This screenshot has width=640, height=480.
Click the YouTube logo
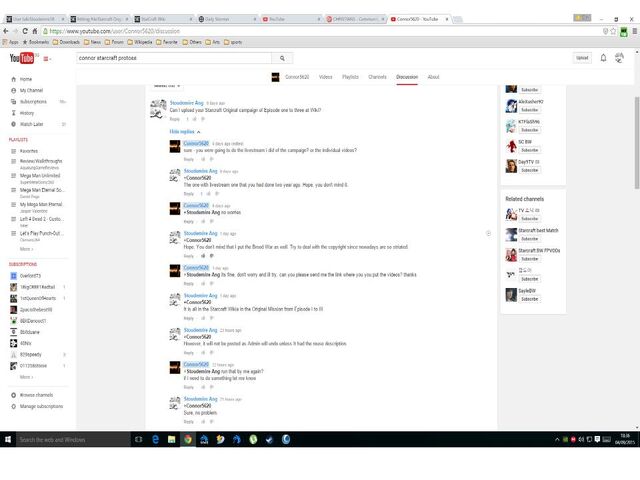point(22,58)
